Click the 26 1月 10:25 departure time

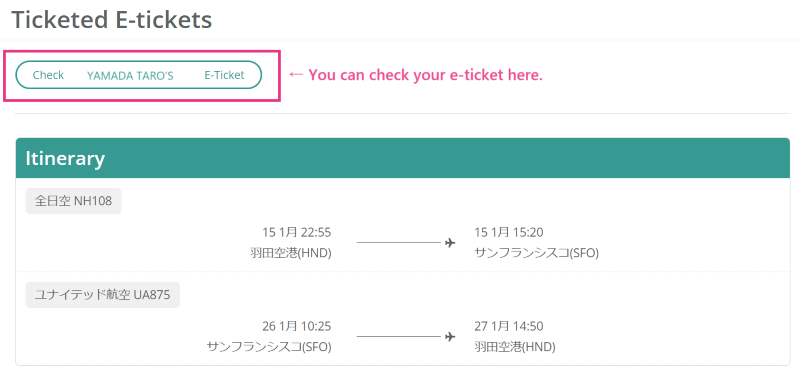pos(297,327)
